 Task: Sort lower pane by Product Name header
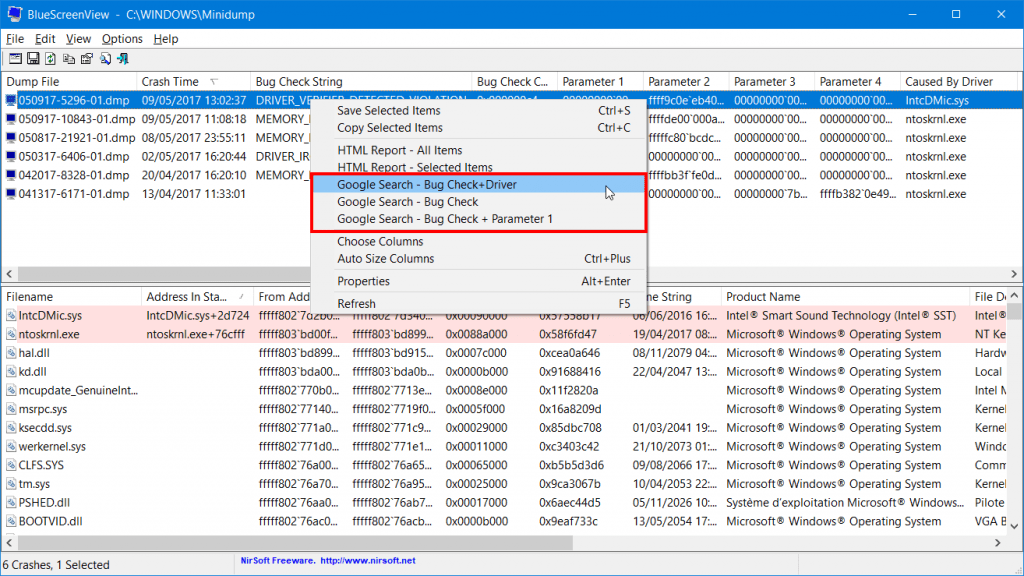845,296
